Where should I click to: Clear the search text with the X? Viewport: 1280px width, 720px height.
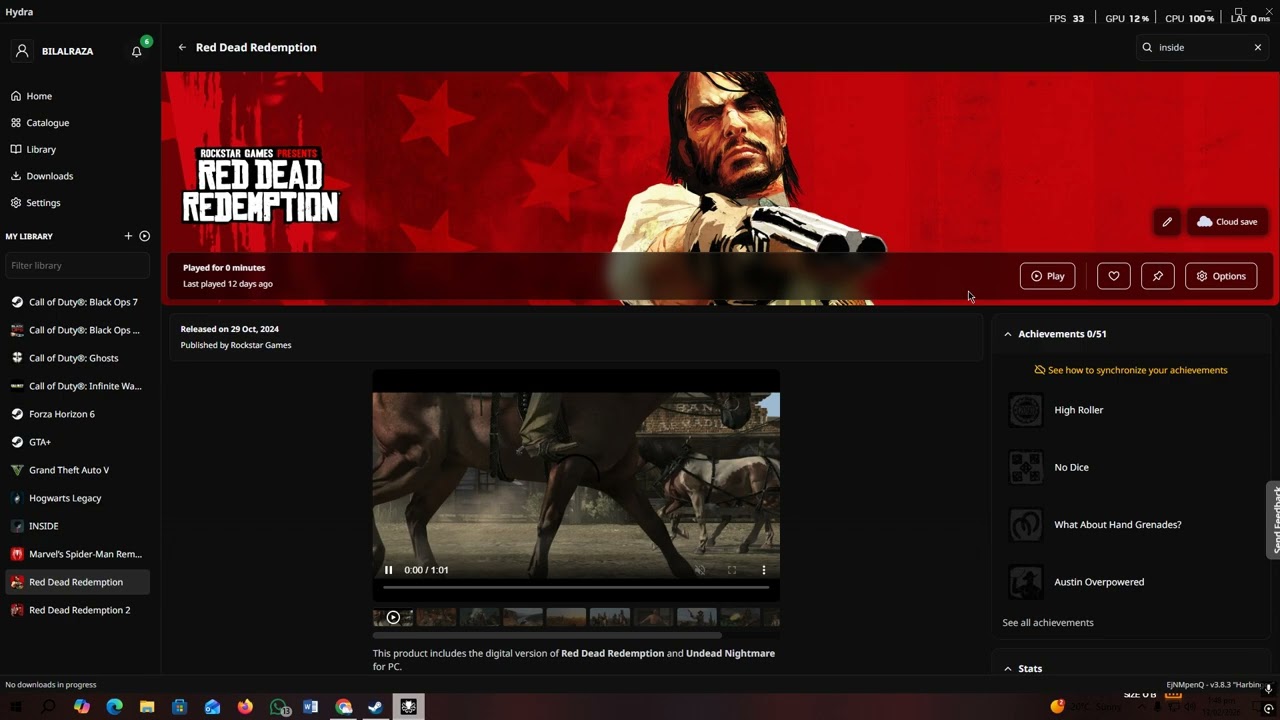point(1258,47)
